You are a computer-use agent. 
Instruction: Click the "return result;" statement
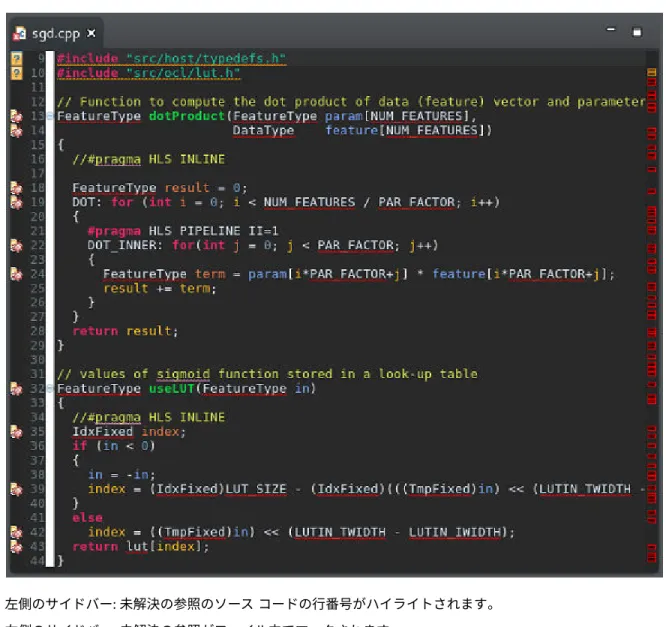point(125,331)
